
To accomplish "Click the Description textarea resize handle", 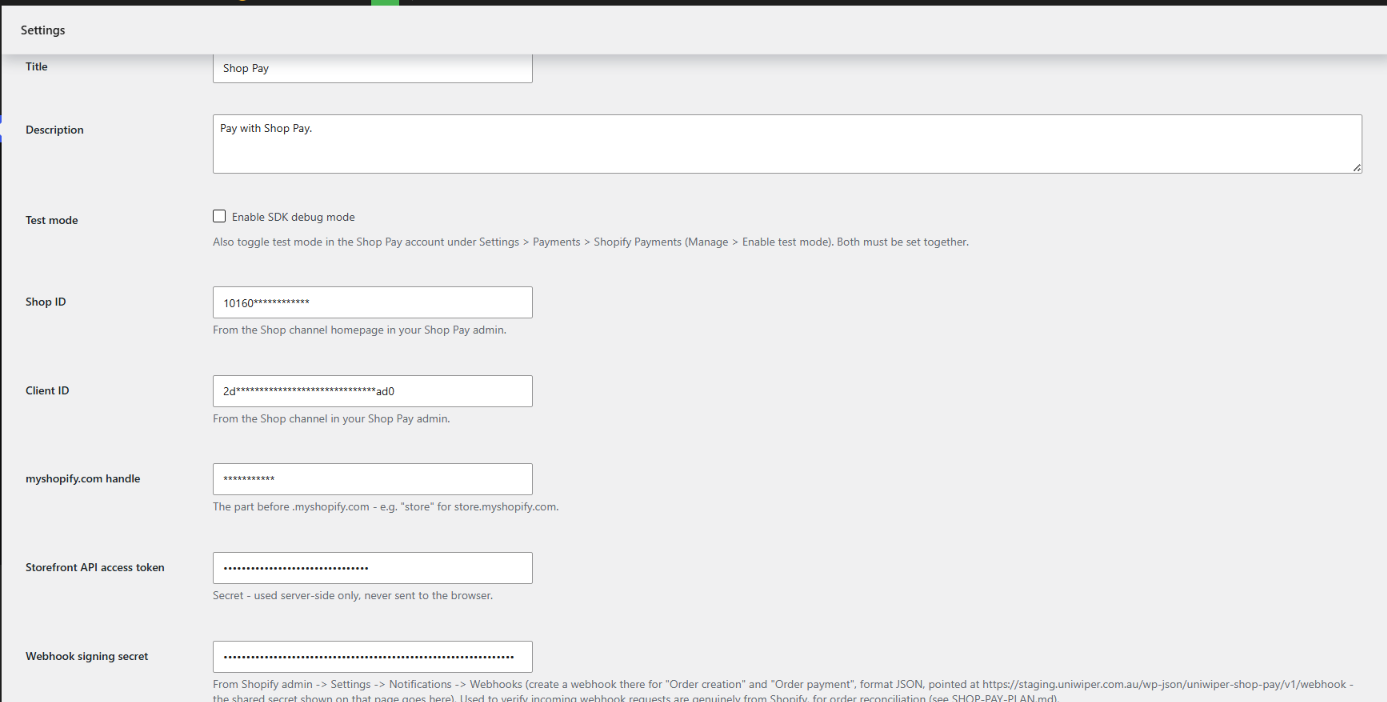I will tap(1356, 168).
